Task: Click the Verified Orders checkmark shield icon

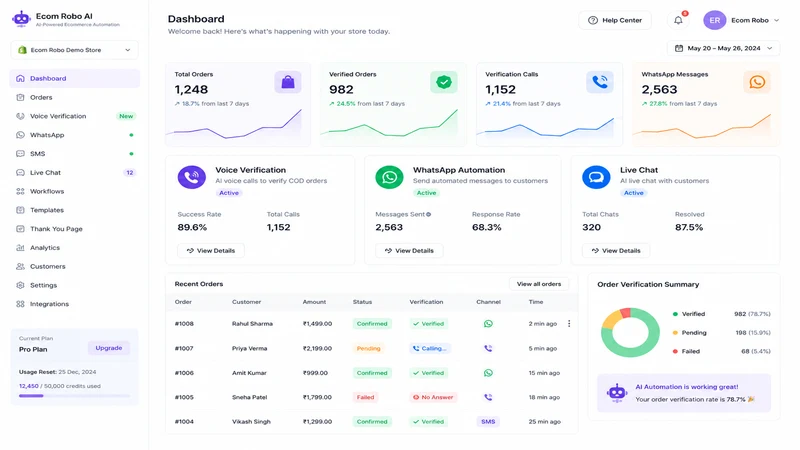Action: coord(443,82)
